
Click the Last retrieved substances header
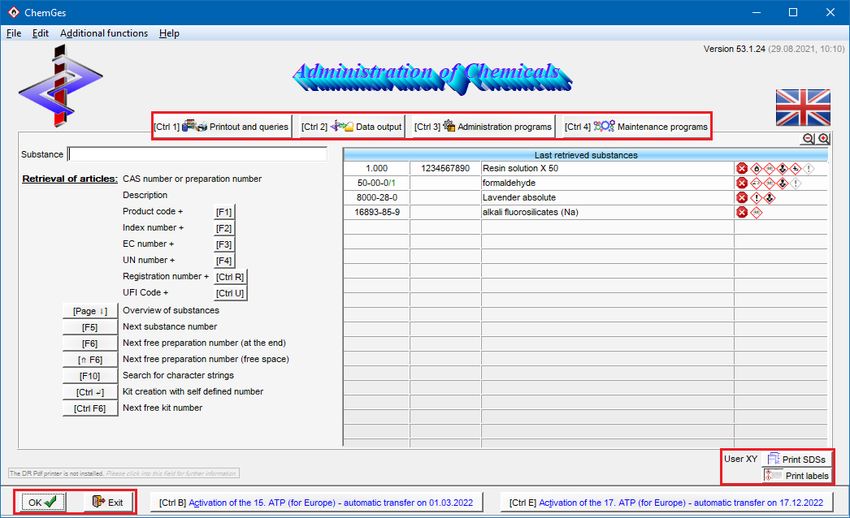[x=585, y=155]
